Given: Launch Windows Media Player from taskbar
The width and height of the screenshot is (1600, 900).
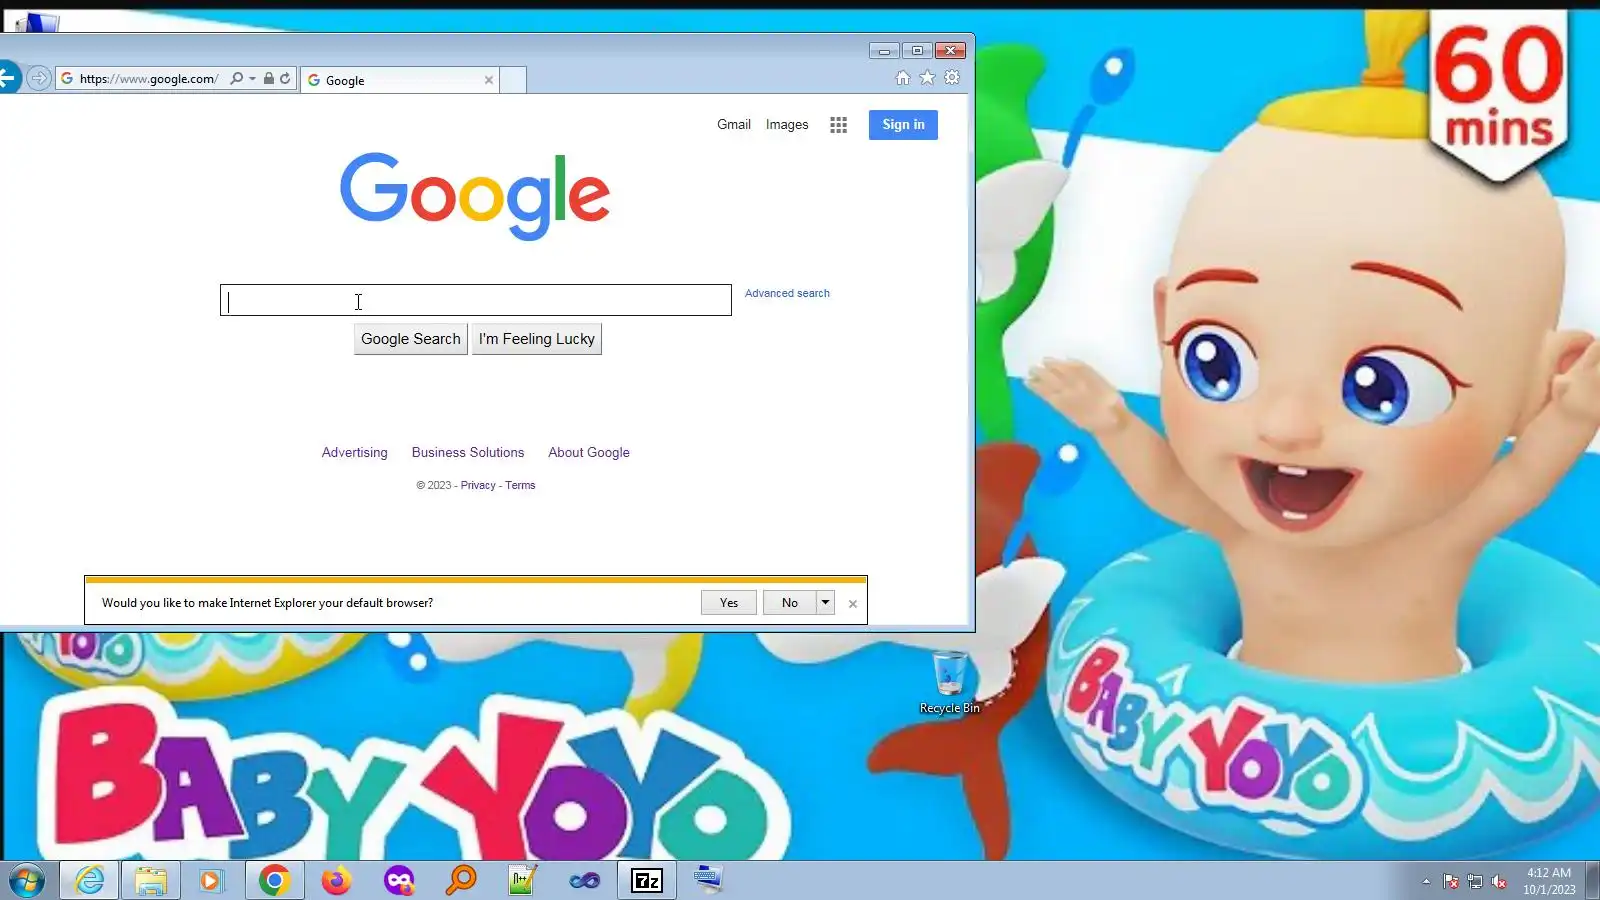Looking at the screenshot, I should pos(211,880).
